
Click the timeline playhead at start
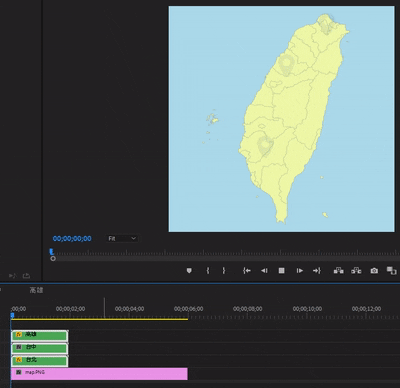click(x=12, y=315)
